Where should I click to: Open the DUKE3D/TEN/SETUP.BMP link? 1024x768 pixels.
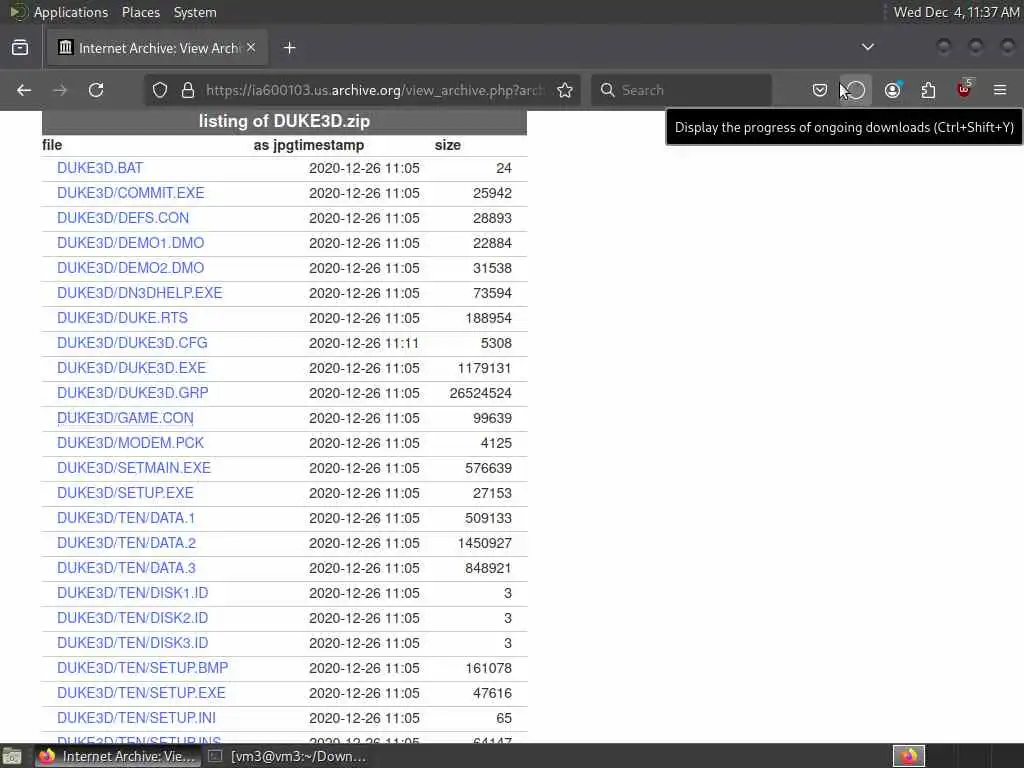[x=142, y=668]
